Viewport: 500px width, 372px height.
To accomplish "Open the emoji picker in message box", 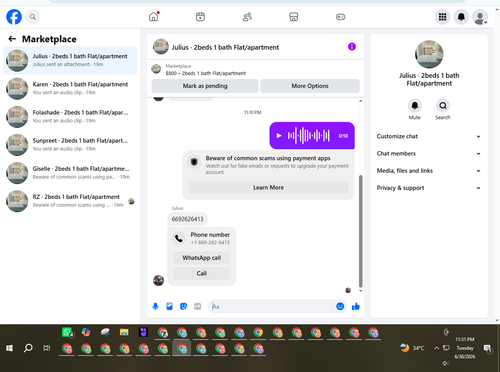I will pyautogui.click(x=340, y=306).
